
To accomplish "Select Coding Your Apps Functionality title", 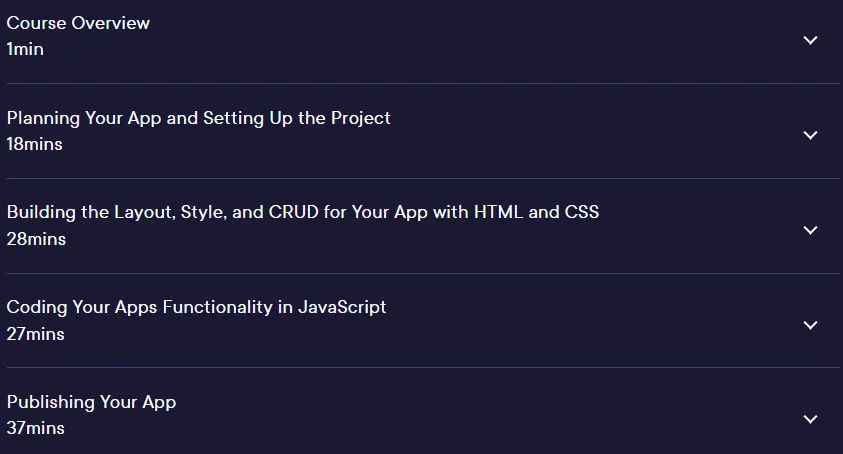I will tap(196, 307).
